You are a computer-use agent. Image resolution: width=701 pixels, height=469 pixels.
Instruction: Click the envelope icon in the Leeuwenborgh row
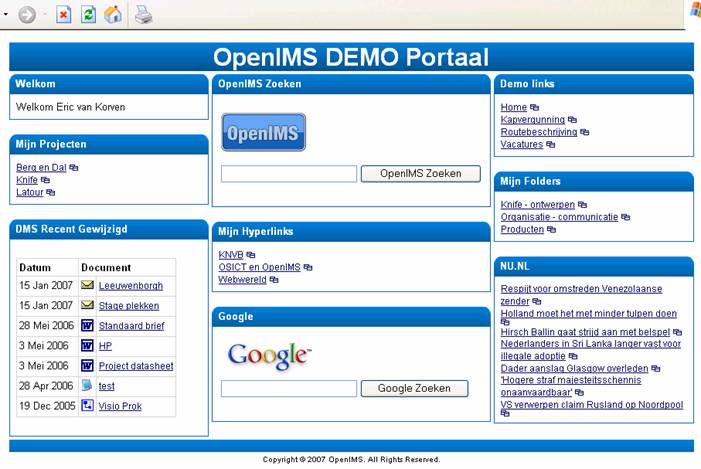click(87, 285)
